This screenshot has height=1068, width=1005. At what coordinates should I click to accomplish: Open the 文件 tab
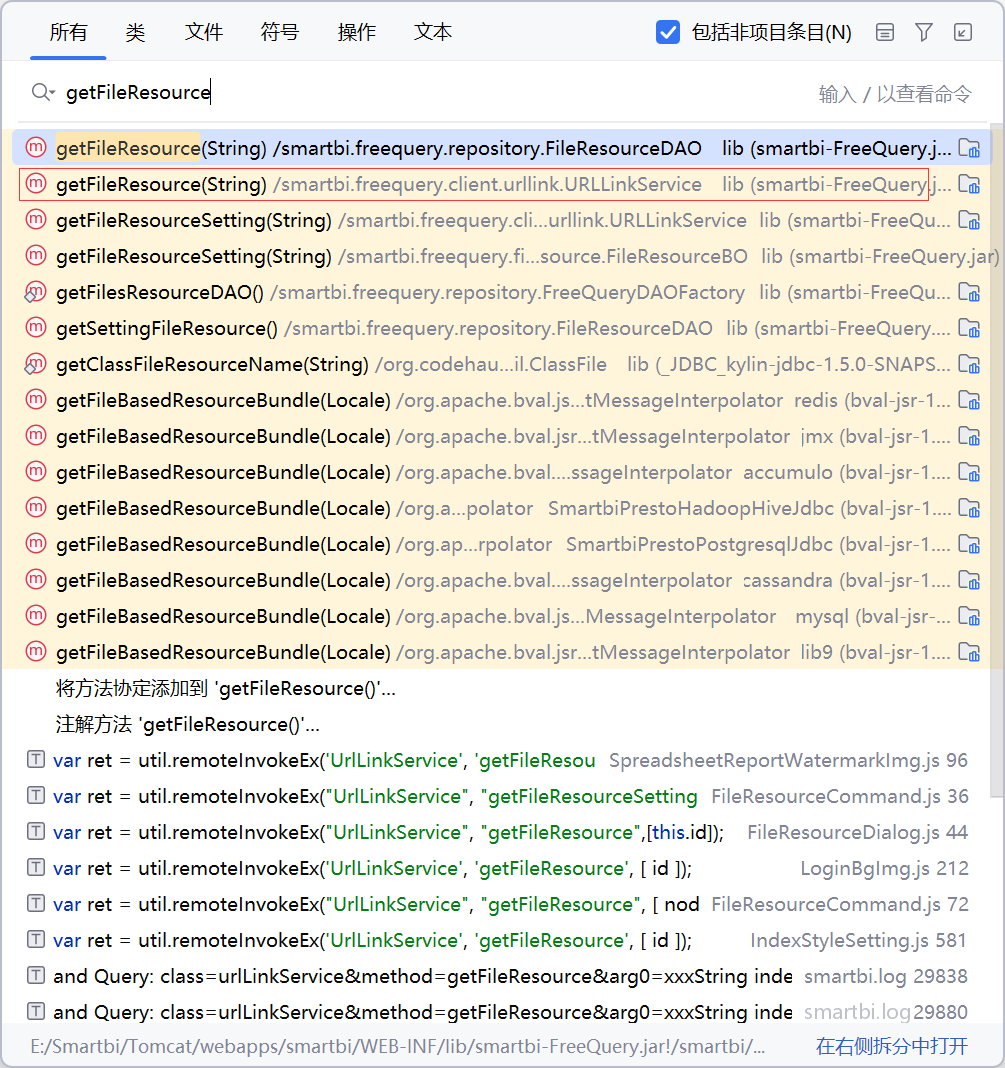pos(204,32)
